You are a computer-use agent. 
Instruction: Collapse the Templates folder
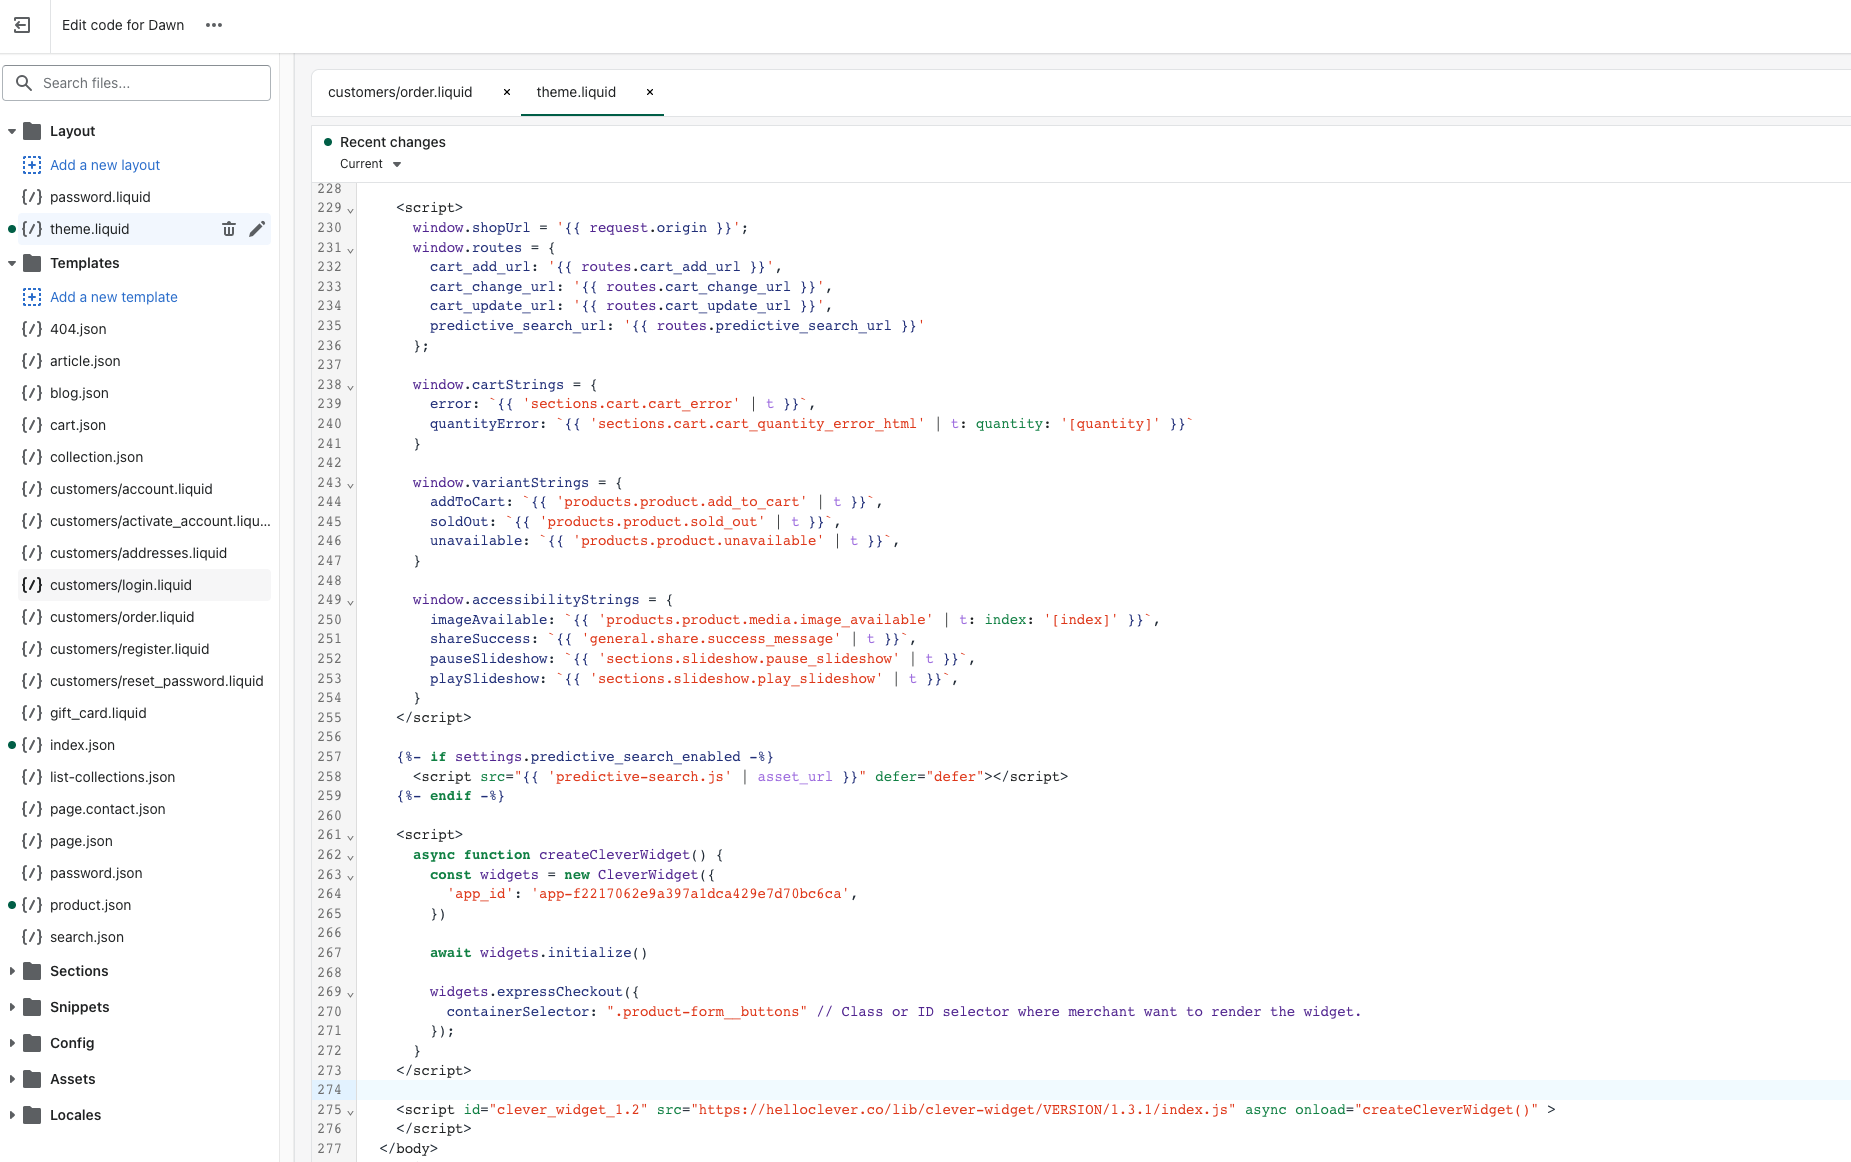[x=12, y=263]
